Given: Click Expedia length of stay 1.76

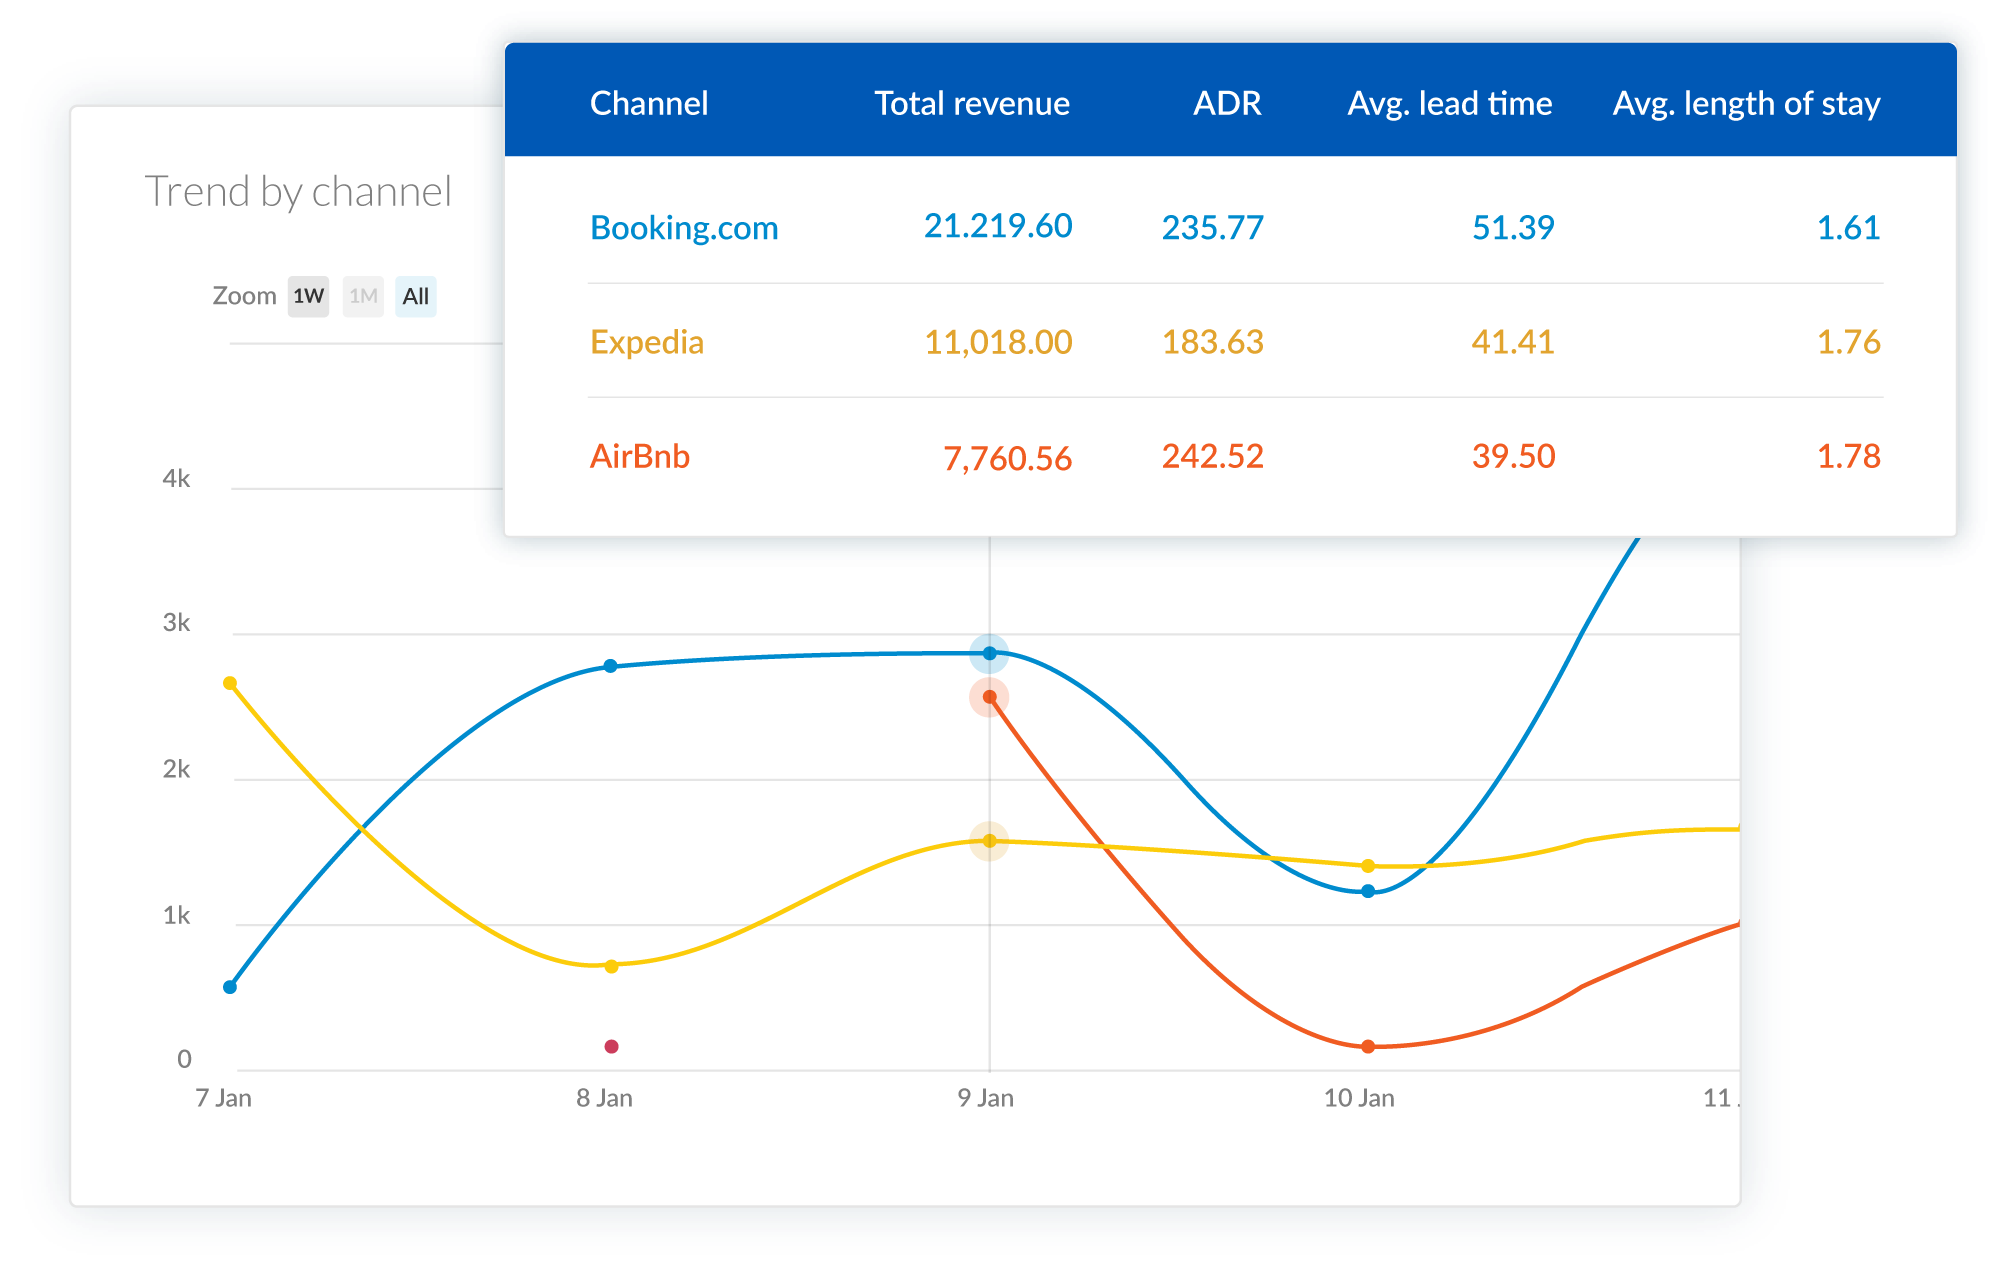Looking at the screenshot, I should pos(1849,342).
